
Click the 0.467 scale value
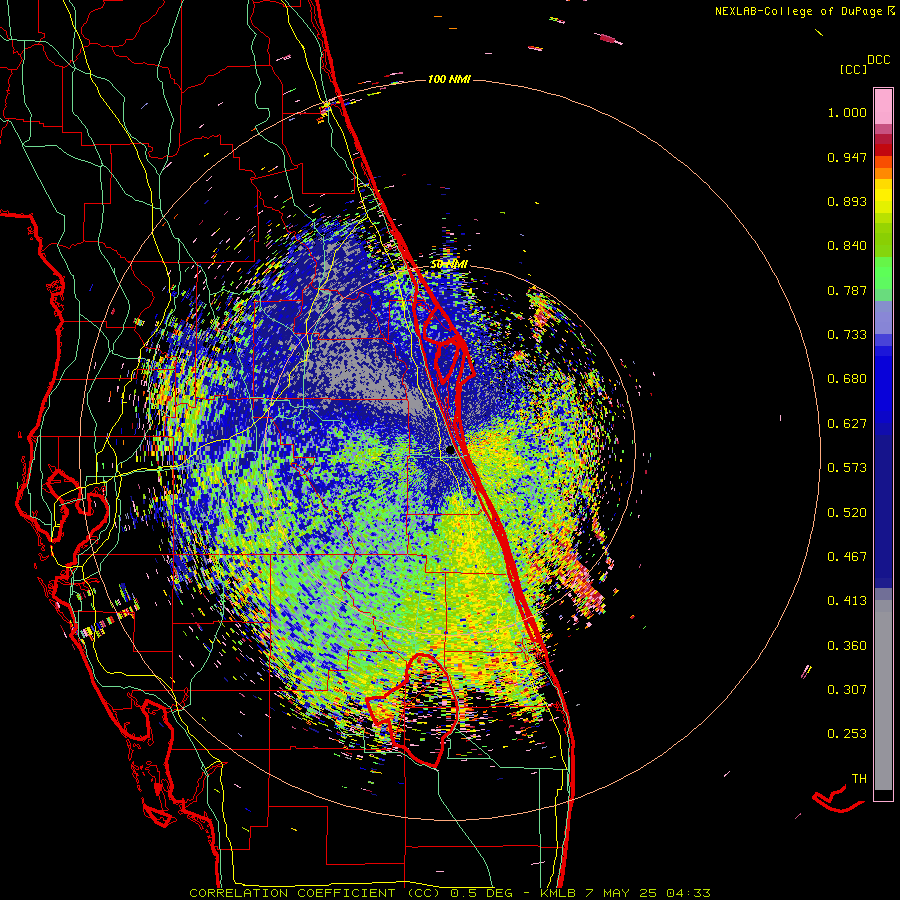coord(847,557)
